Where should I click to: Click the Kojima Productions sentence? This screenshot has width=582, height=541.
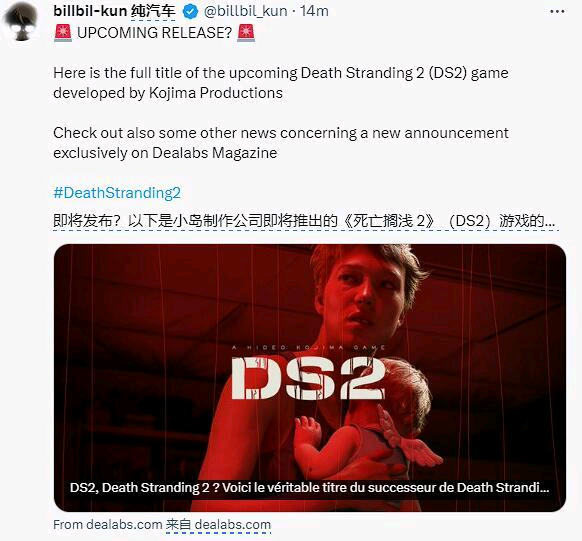click(x=281, y=83)
